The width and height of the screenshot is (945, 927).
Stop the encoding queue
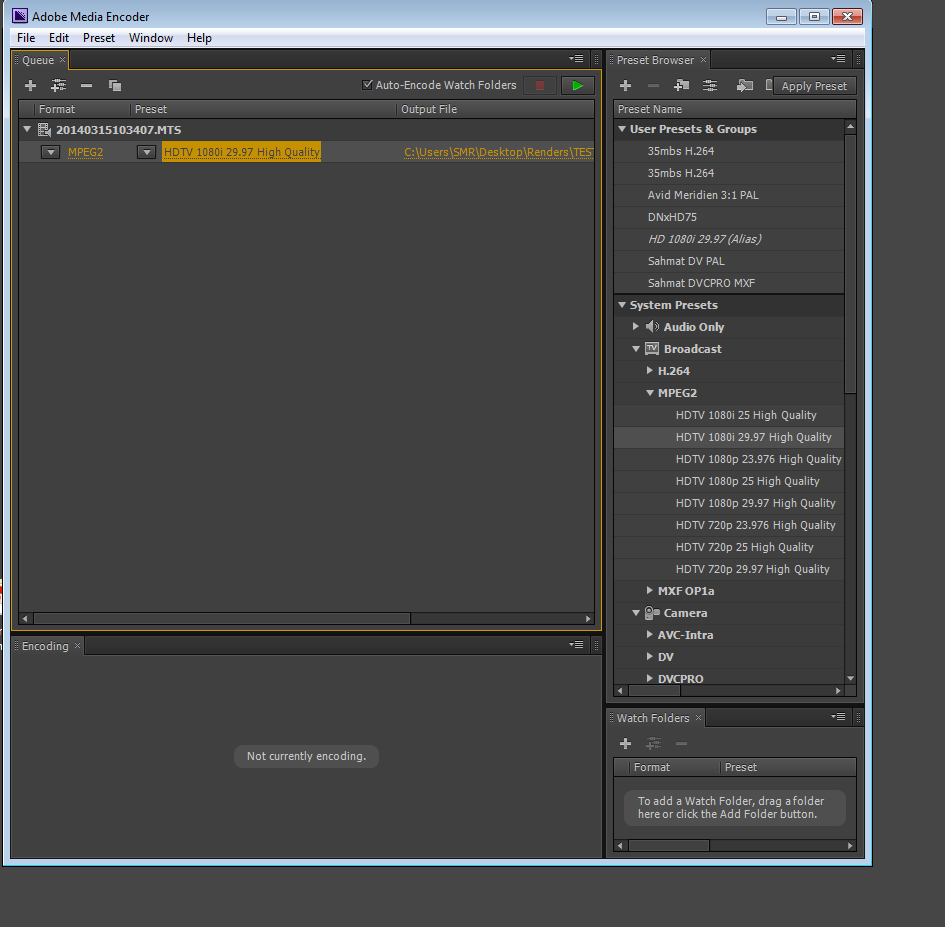(x=540, y=86)
